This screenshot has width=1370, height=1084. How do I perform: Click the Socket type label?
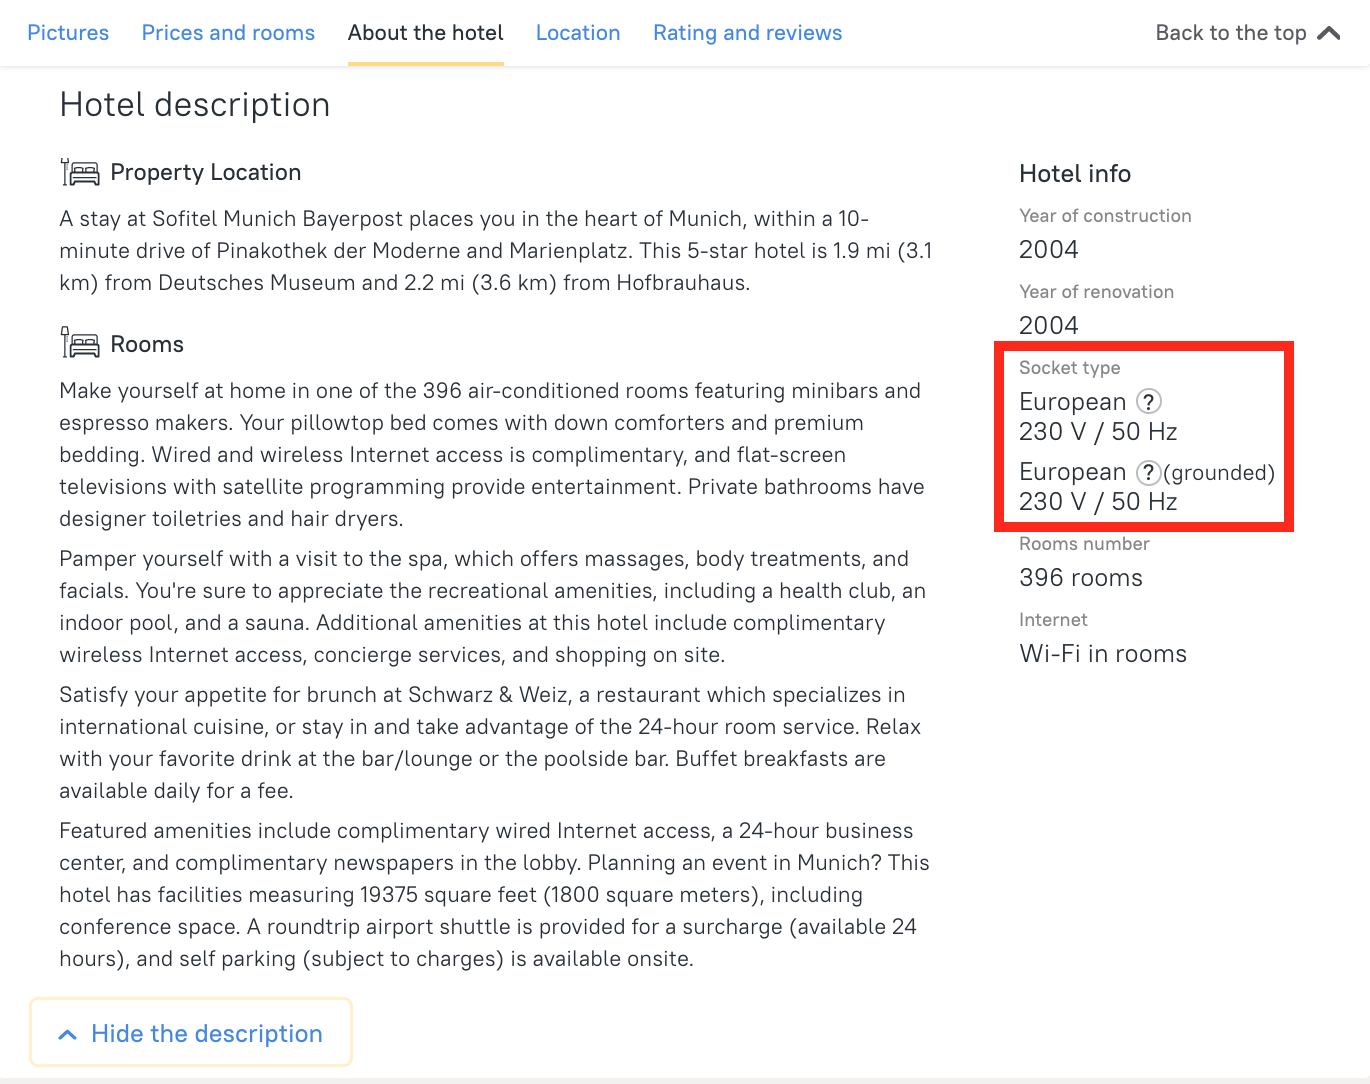[x=1069, y=368]
